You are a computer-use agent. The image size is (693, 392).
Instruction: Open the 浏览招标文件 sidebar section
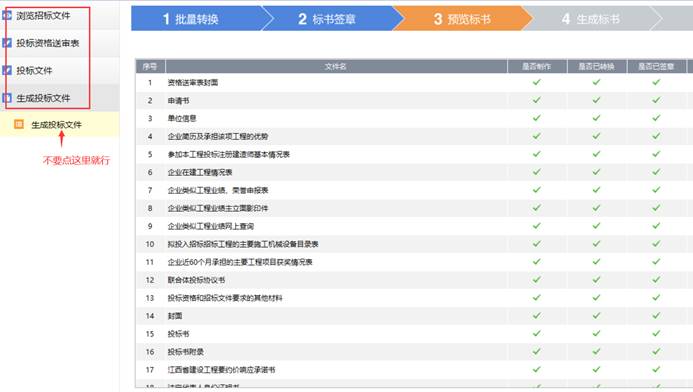[x=43, y=15]
